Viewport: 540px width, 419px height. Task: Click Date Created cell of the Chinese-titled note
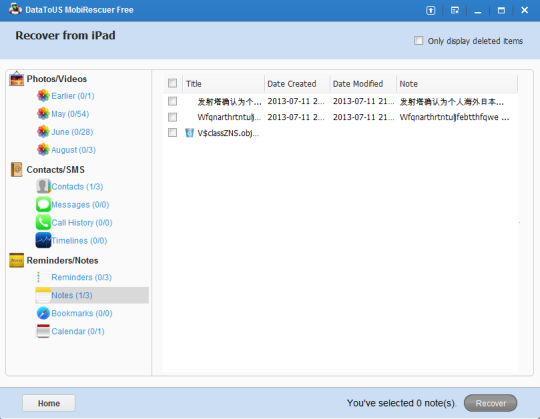(x=296, y=101)
